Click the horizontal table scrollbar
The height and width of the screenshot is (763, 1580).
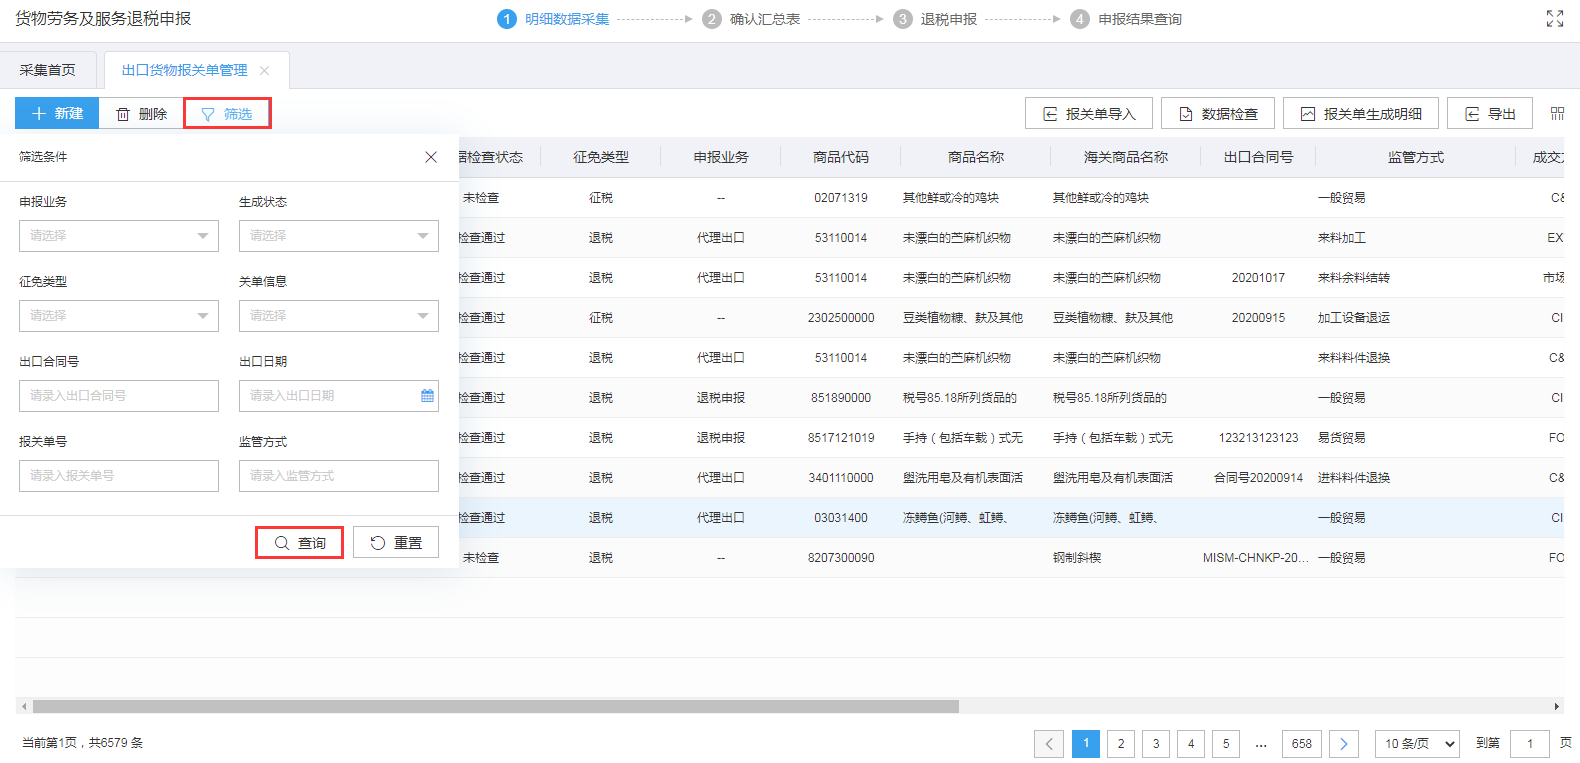pyautogui.click(x=495, y=706)
